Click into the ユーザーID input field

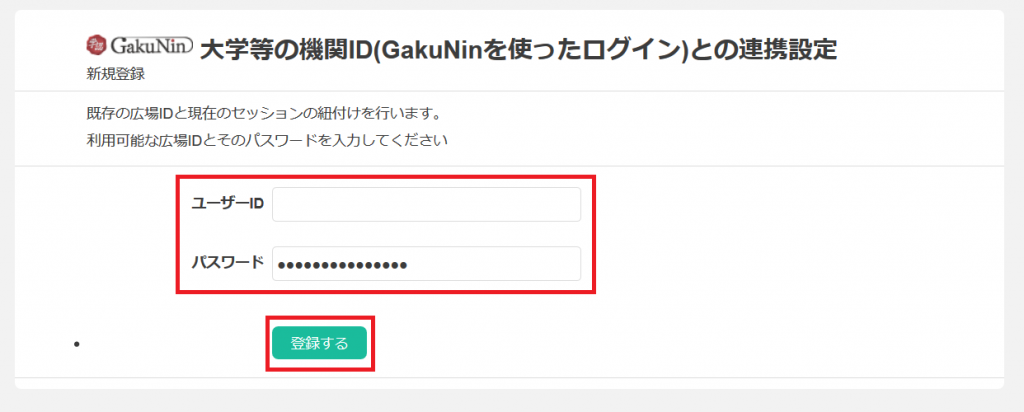pos(426,204)
